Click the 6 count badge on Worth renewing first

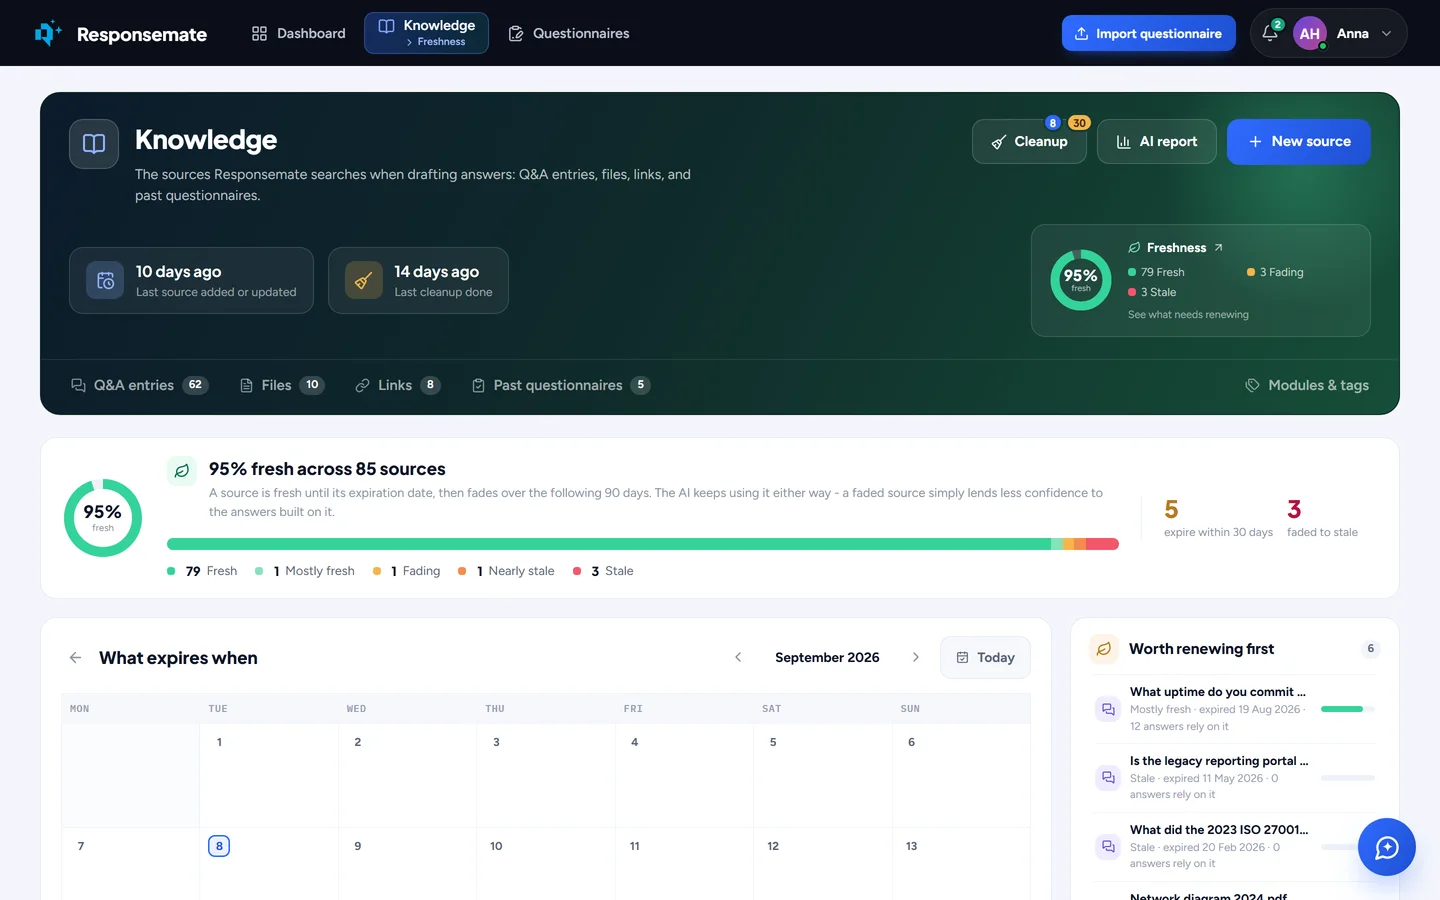(x=1371, y=649)
